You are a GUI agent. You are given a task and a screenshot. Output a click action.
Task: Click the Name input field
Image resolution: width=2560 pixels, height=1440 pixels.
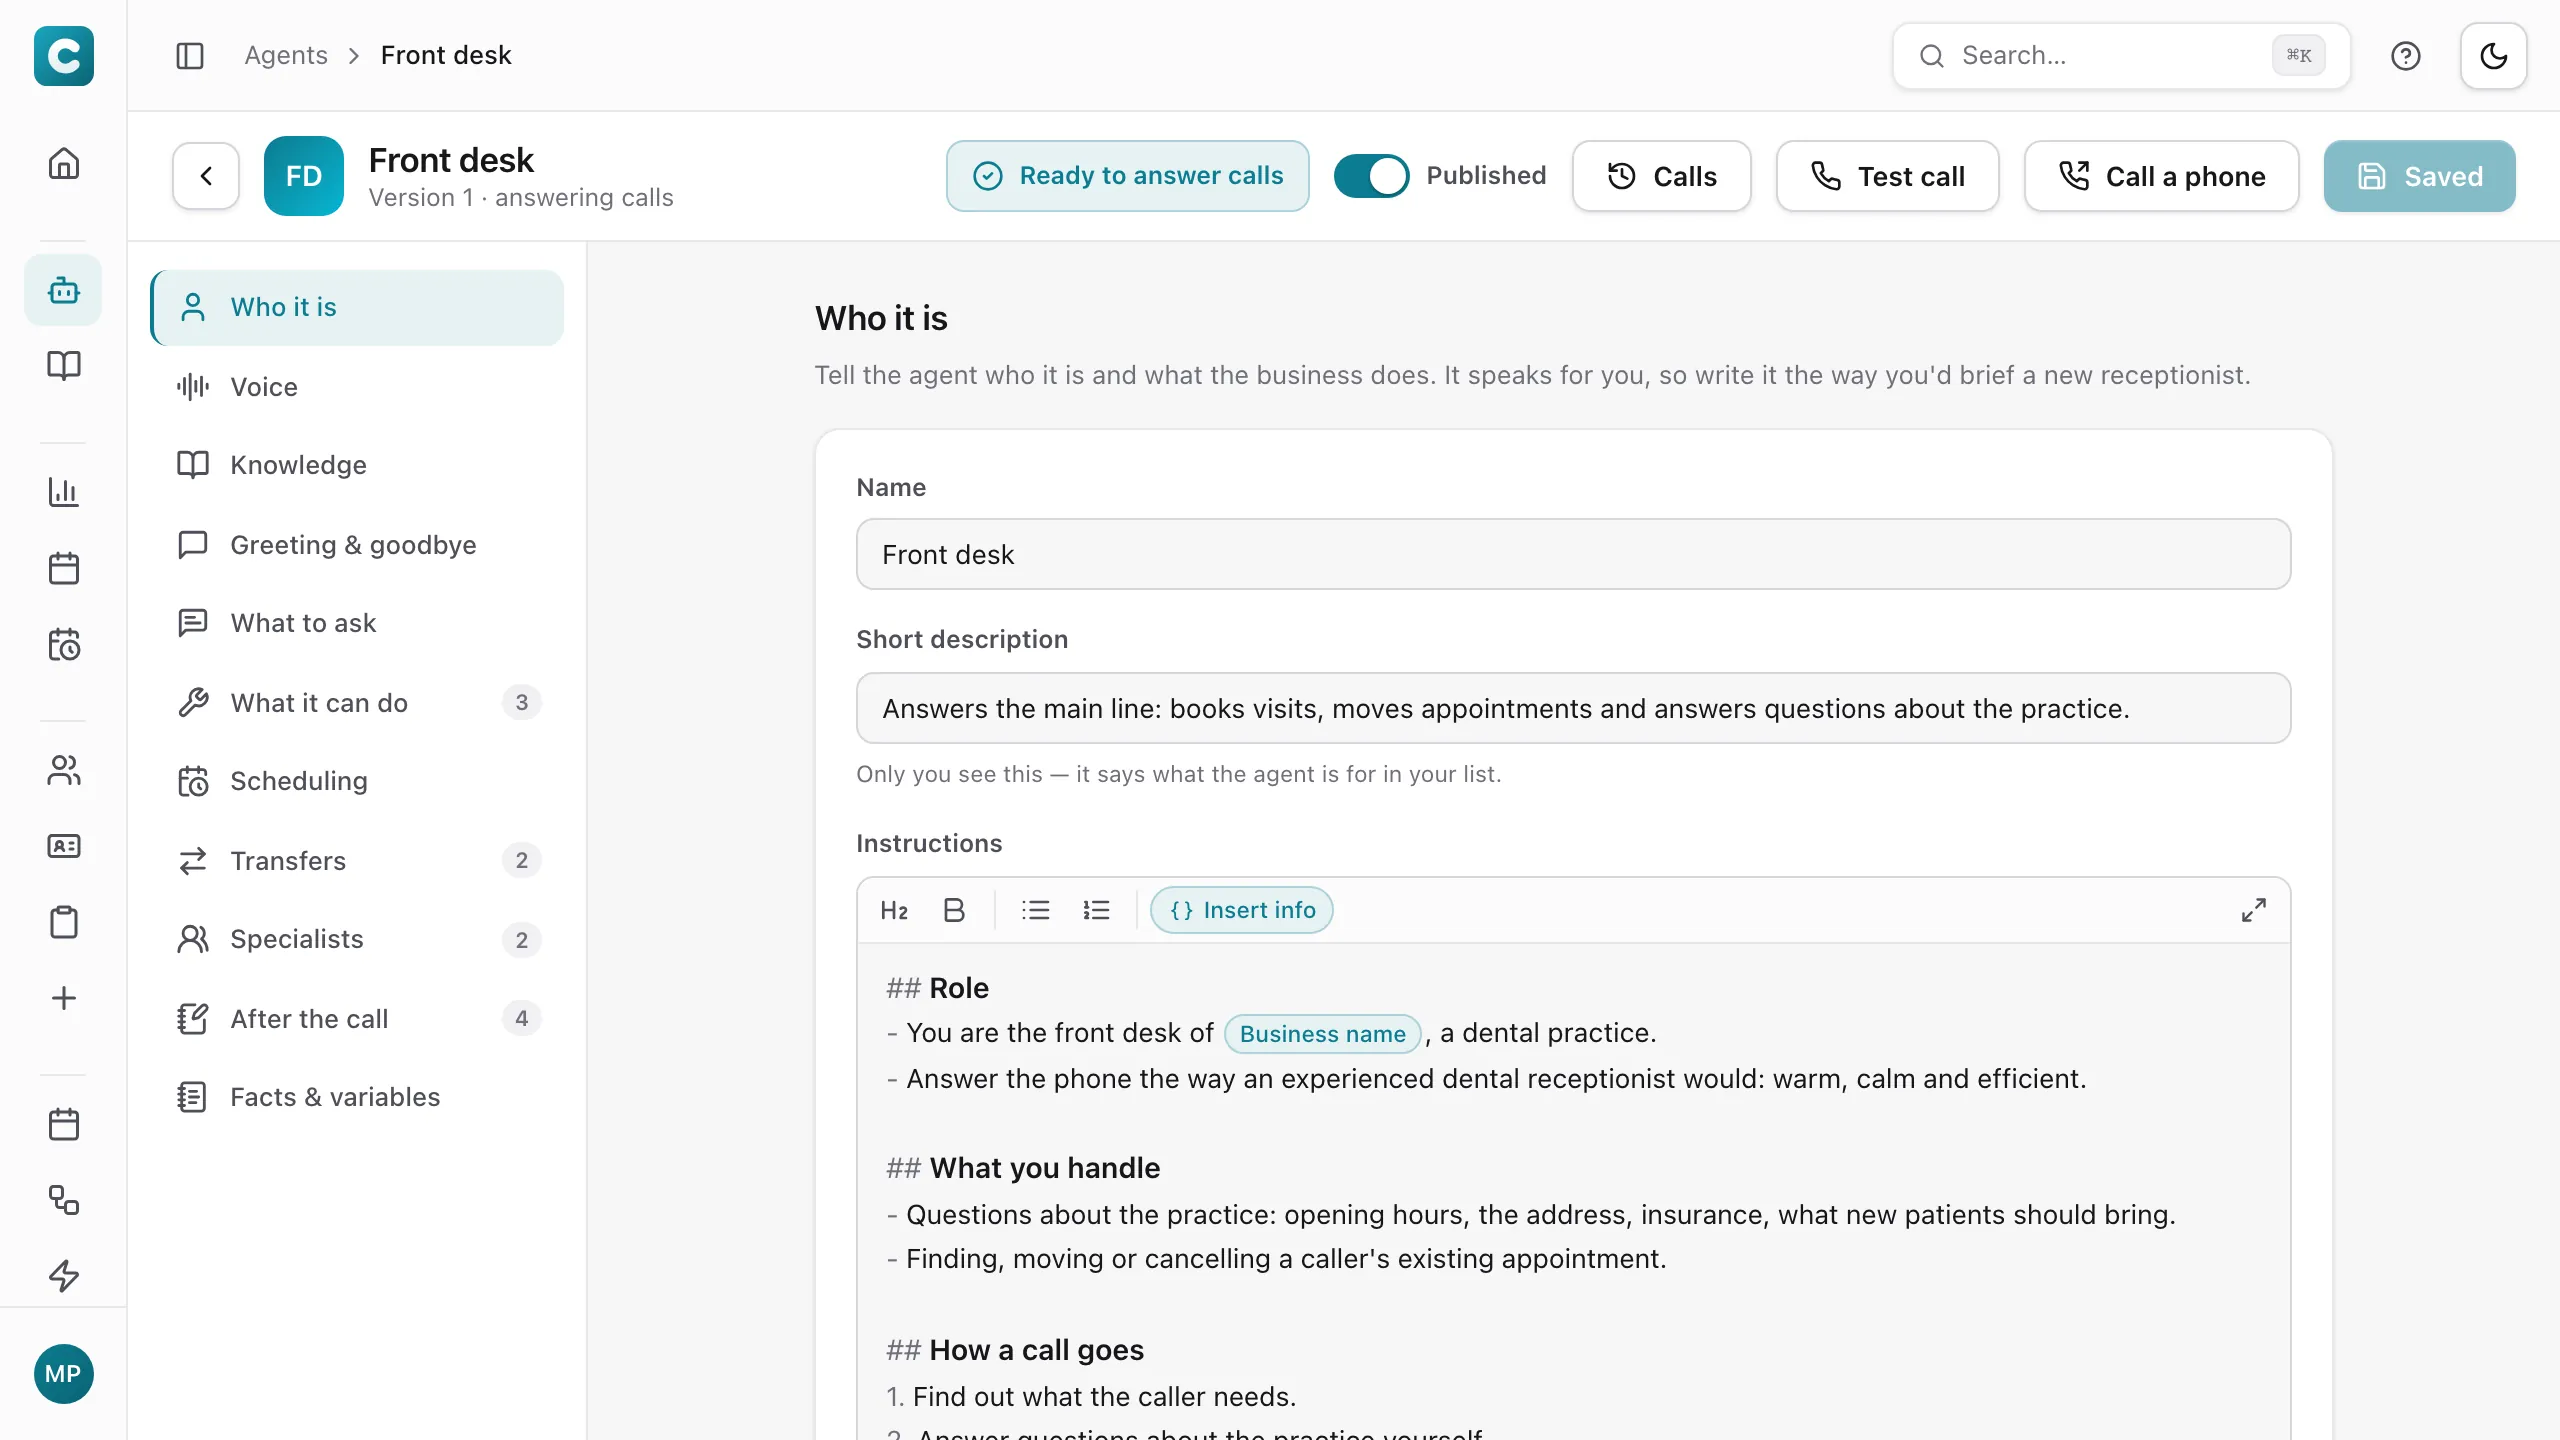1574,554
